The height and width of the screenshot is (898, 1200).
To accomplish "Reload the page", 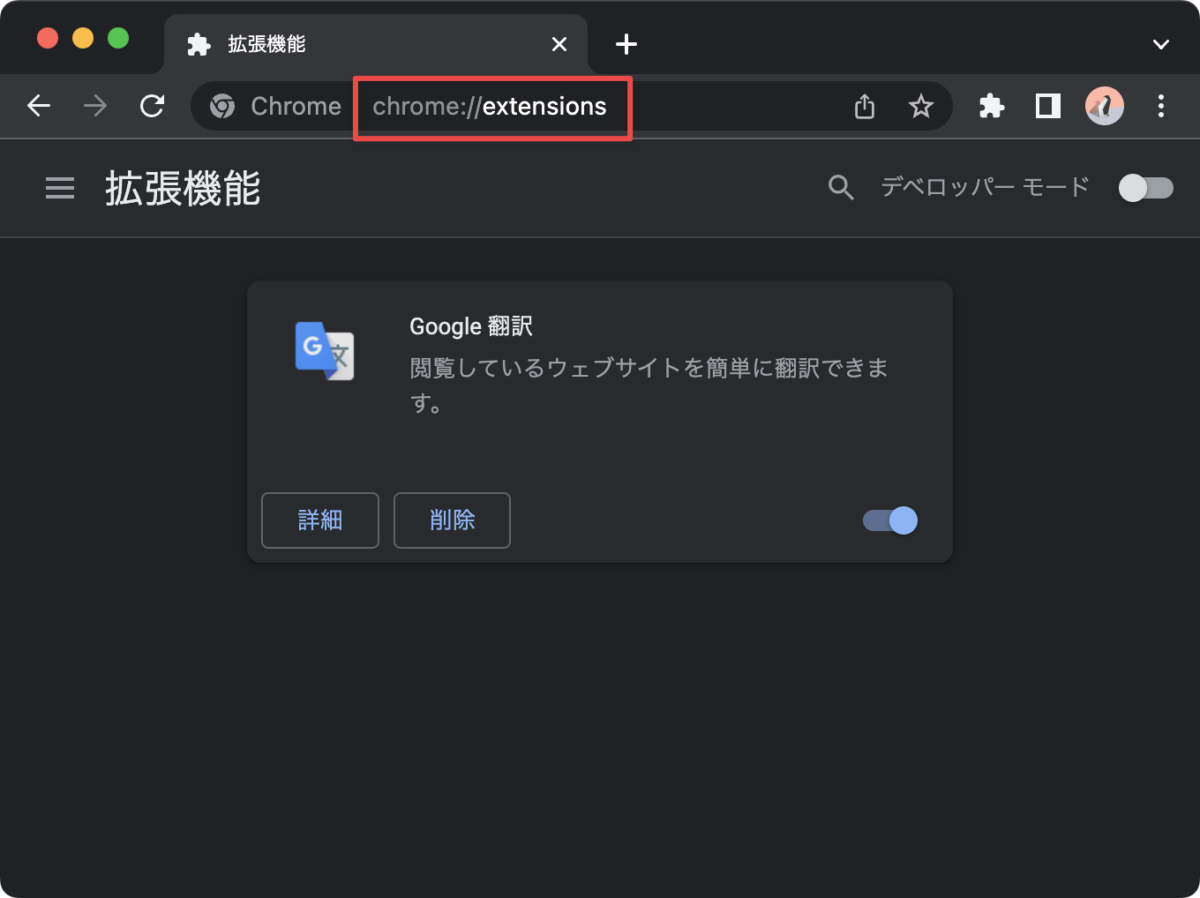I will point(152,106).
